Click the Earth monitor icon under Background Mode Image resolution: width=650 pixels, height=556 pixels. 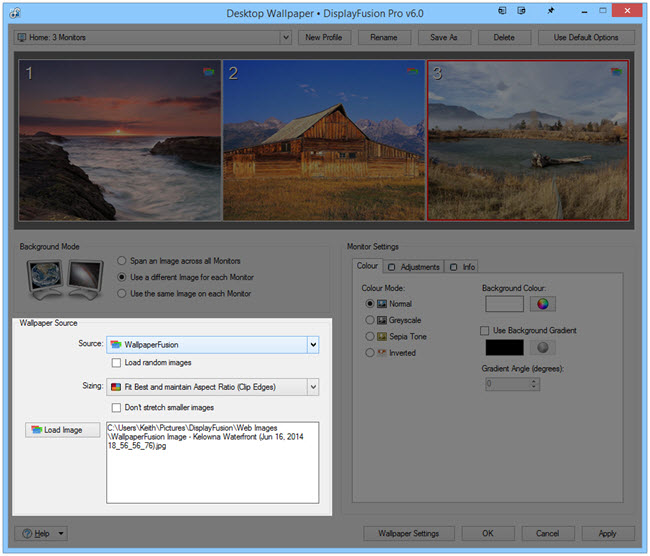coord(45,279)
